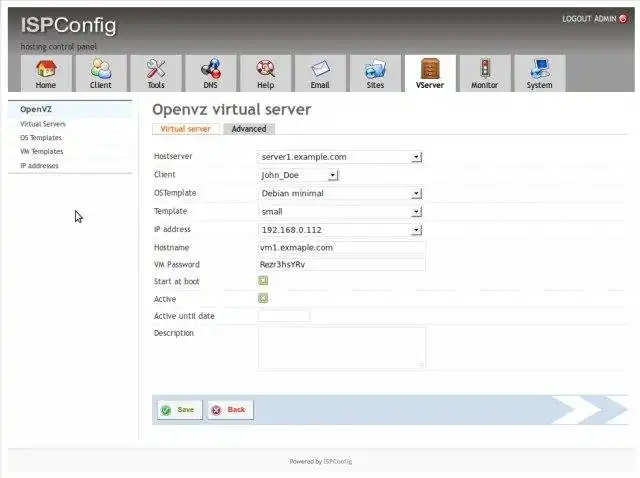This screenshot has height=478, width=640.
Task: Open the OSTemplate dropdown
Action: pyautogui.click(x=340, y=193)
